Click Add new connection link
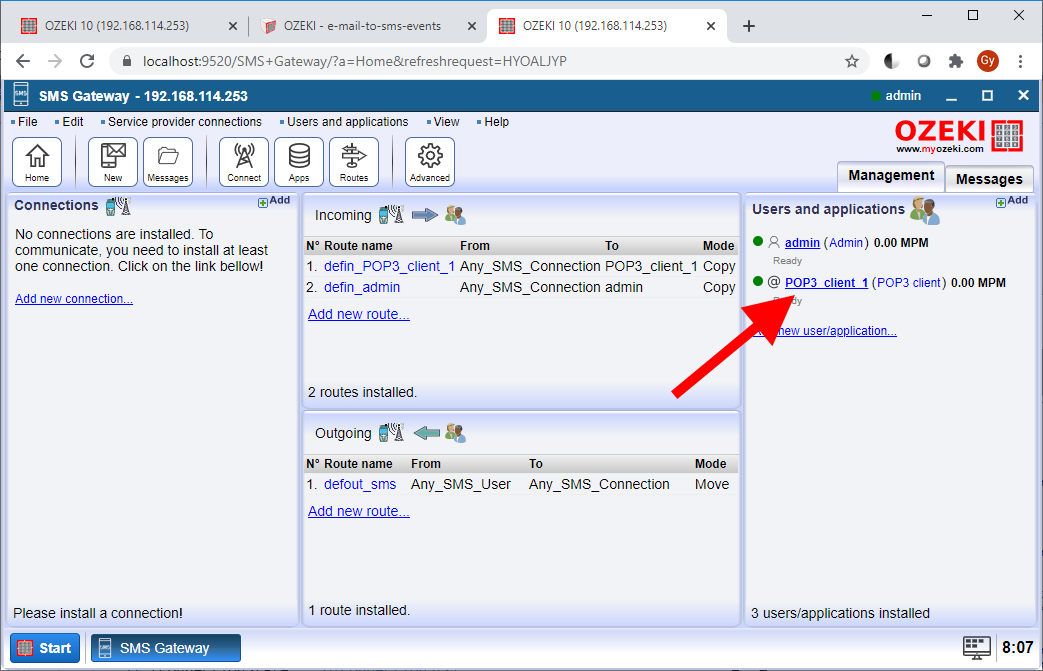This screenshot has height=671, width=1043. (x=74, y=299)
